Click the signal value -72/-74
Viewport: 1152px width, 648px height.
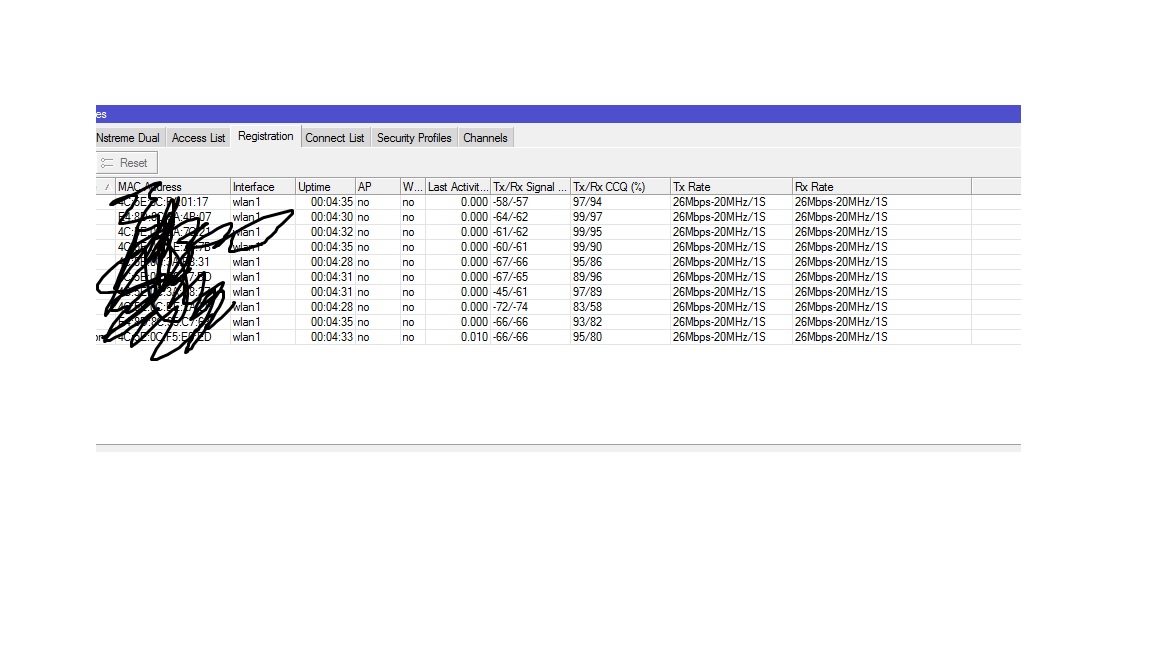pos(510,307)
